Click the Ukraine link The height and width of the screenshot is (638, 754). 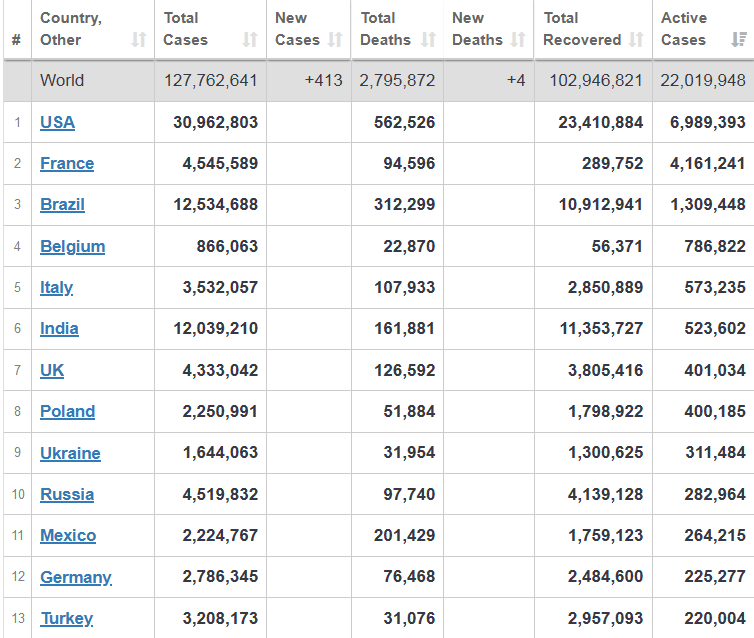tap(70, 453)
